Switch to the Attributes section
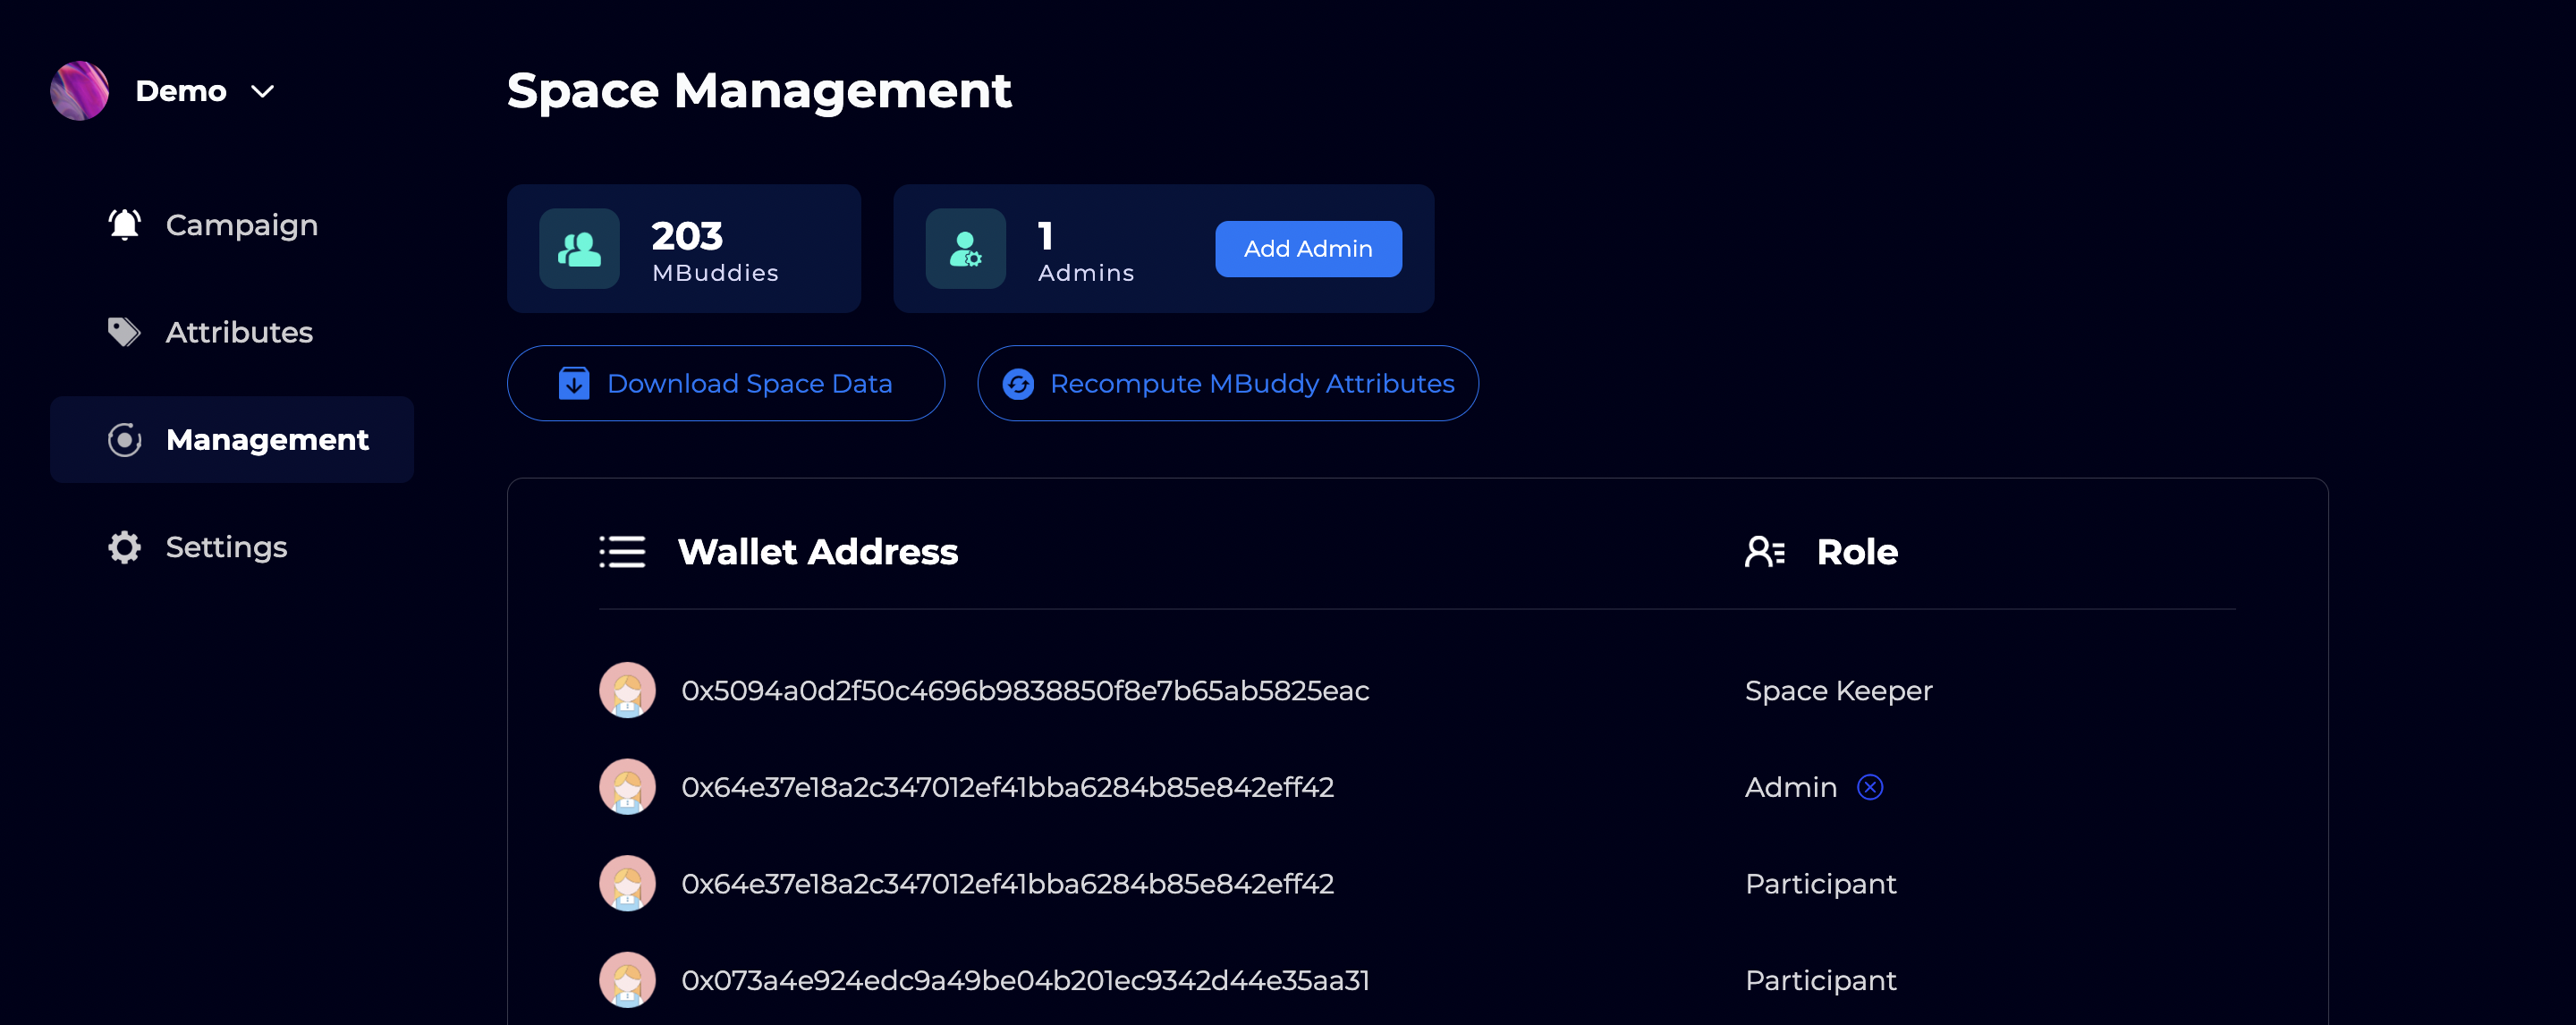 click(x=238, y=331)
